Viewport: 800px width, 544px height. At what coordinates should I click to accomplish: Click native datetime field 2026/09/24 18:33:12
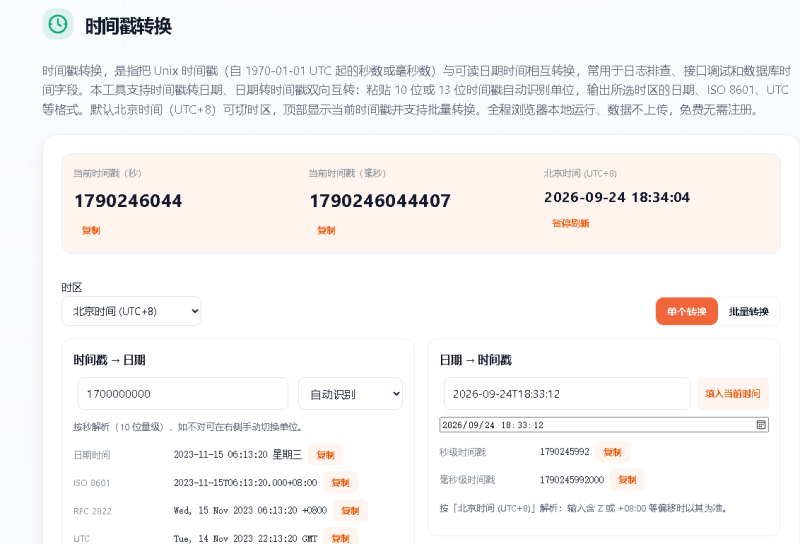point(604,425)
